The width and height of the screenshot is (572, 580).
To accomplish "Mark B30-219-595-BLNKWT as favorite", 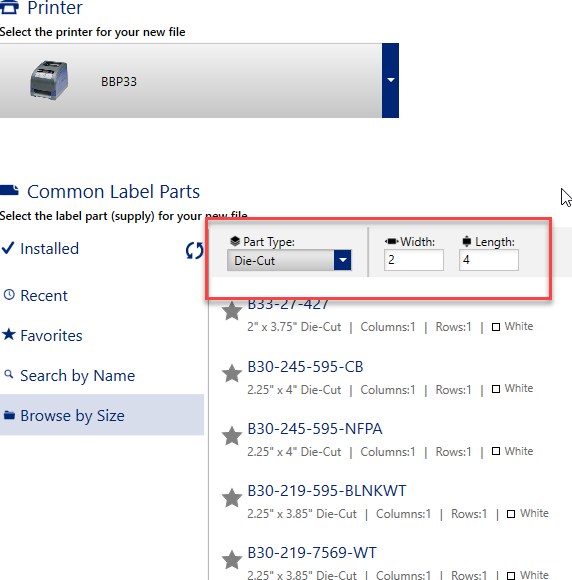I will tap(232, 497).
